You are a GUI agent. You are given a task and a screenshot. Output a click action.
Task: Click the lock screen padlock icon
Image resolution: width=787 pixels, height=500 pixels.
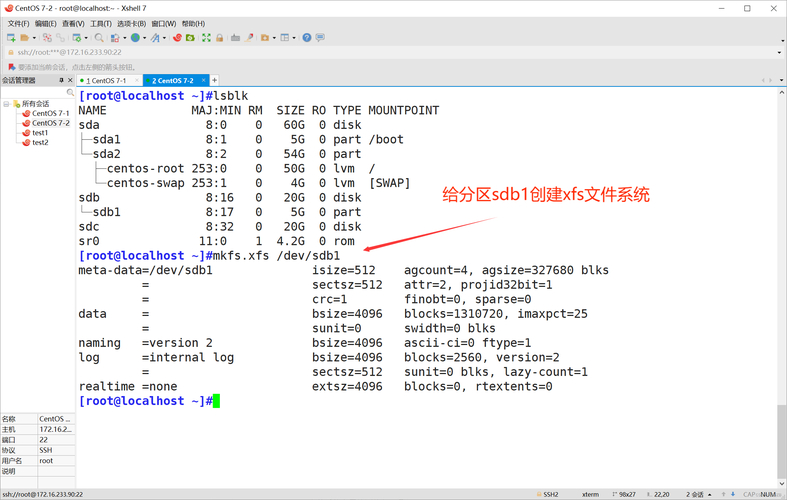pyautogui.click(x=219, y=38)
